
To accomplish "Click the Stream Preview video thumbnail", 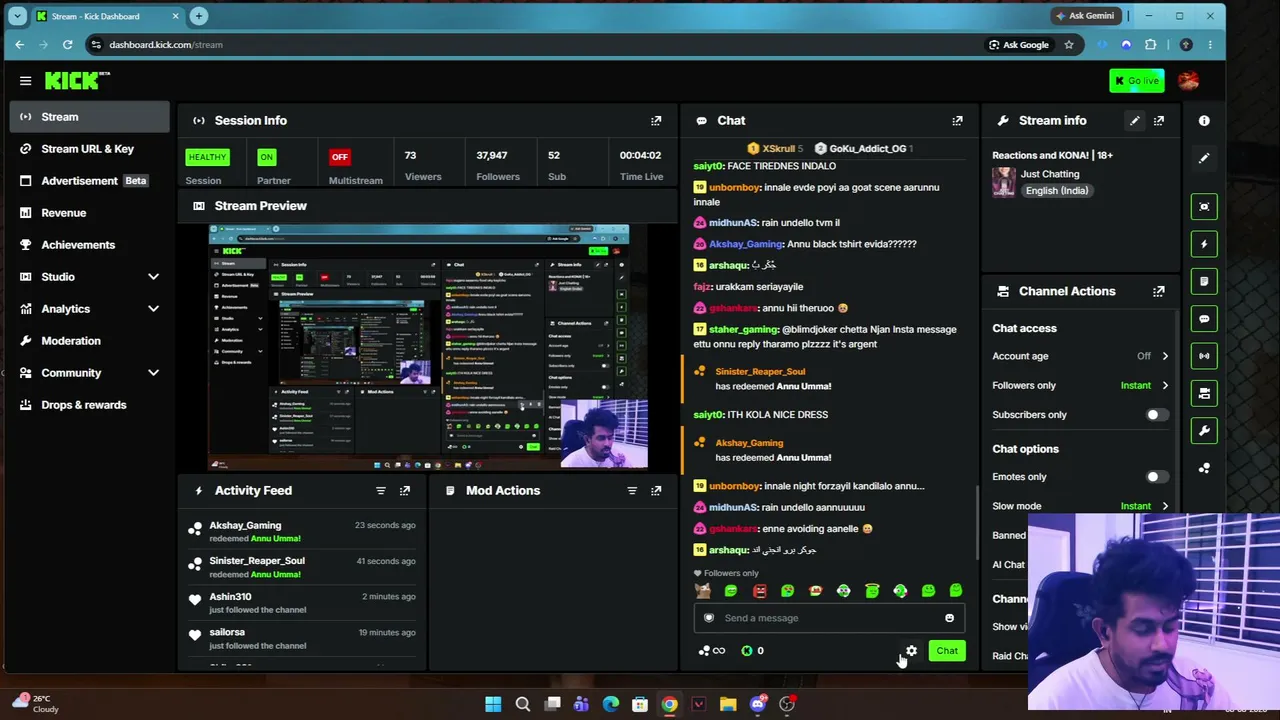I will [x=428, y=347].
